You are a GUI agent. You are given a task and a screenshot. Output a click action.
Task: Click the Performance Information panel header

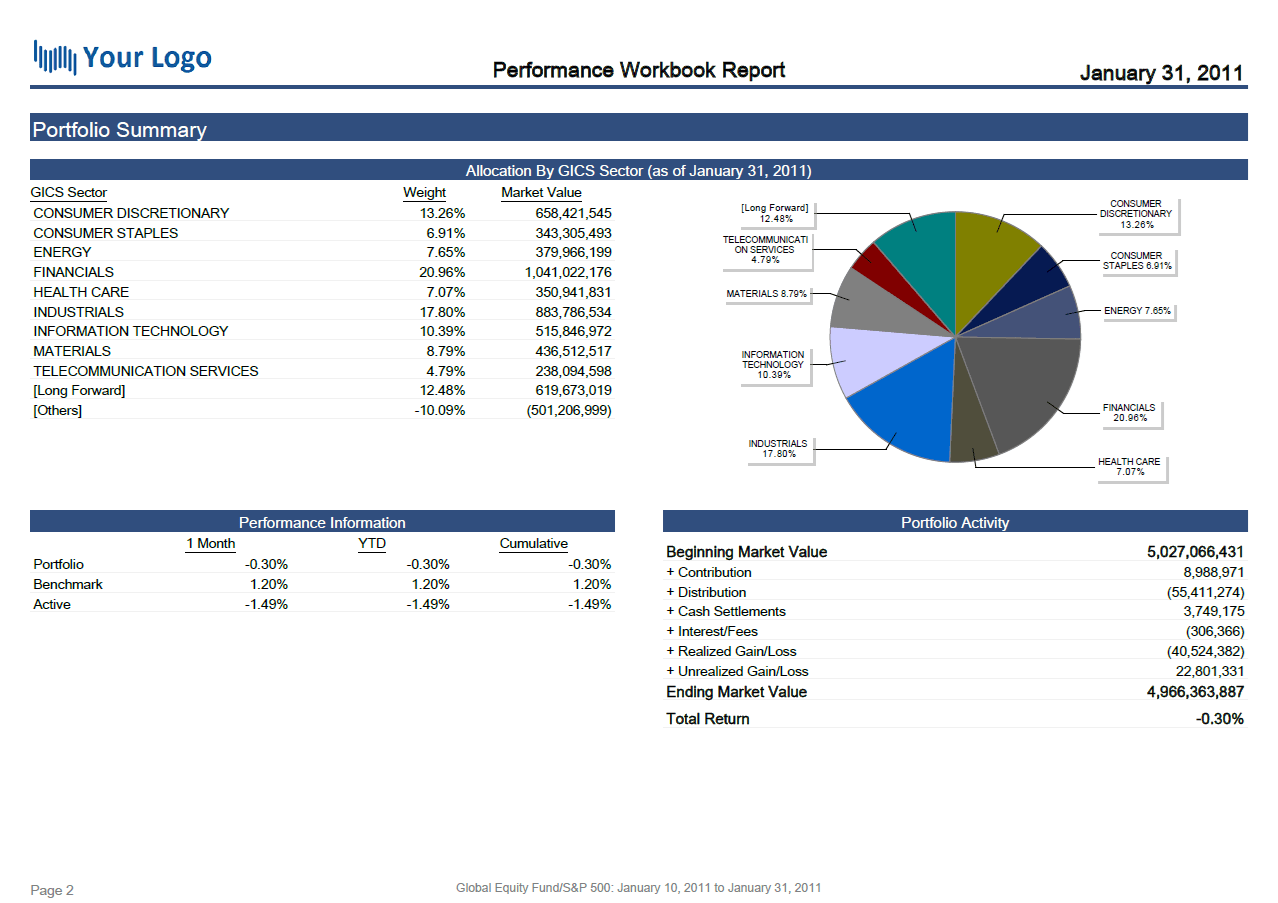[322, 522]
